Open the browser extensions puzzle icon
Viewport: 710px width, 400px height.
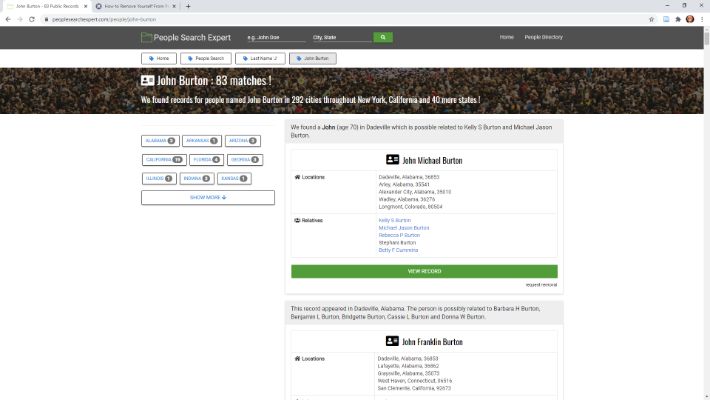pos(678,19)
